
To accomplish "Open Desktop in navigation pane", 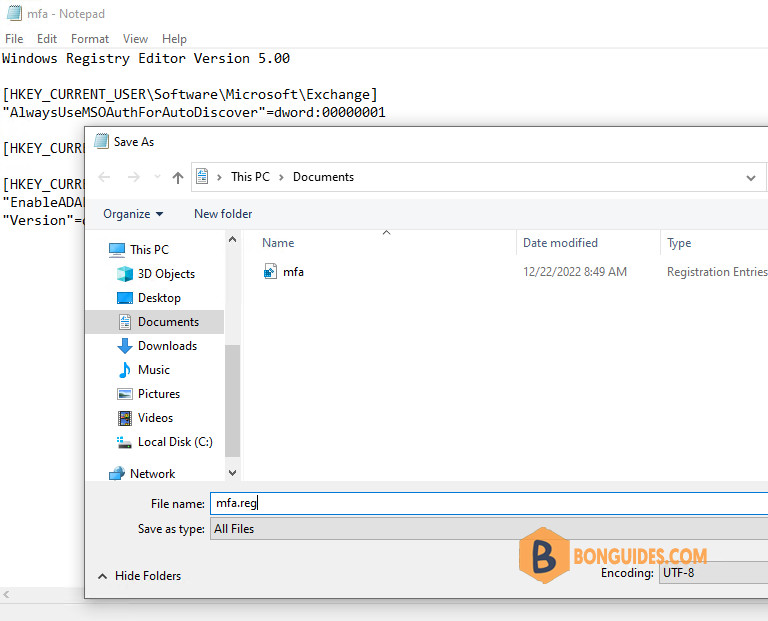I will [x=159, y=298].
